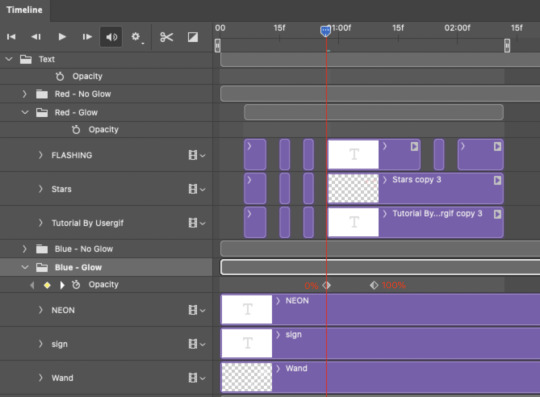This screenshot has width=540, height=397.
Task: Select the Tutorial By...rgif copy 3 clip
Action: point(416,222)
